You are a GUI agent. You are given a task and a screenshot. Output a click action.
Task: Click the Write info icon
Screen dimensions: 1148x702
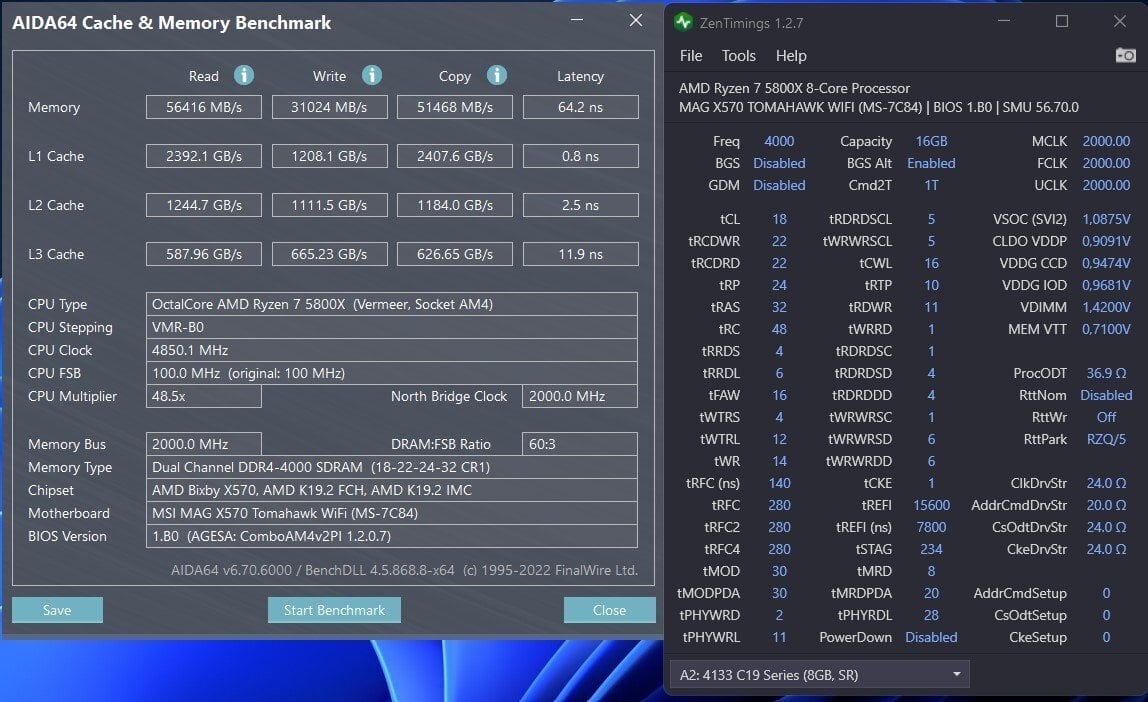(372, 75)
